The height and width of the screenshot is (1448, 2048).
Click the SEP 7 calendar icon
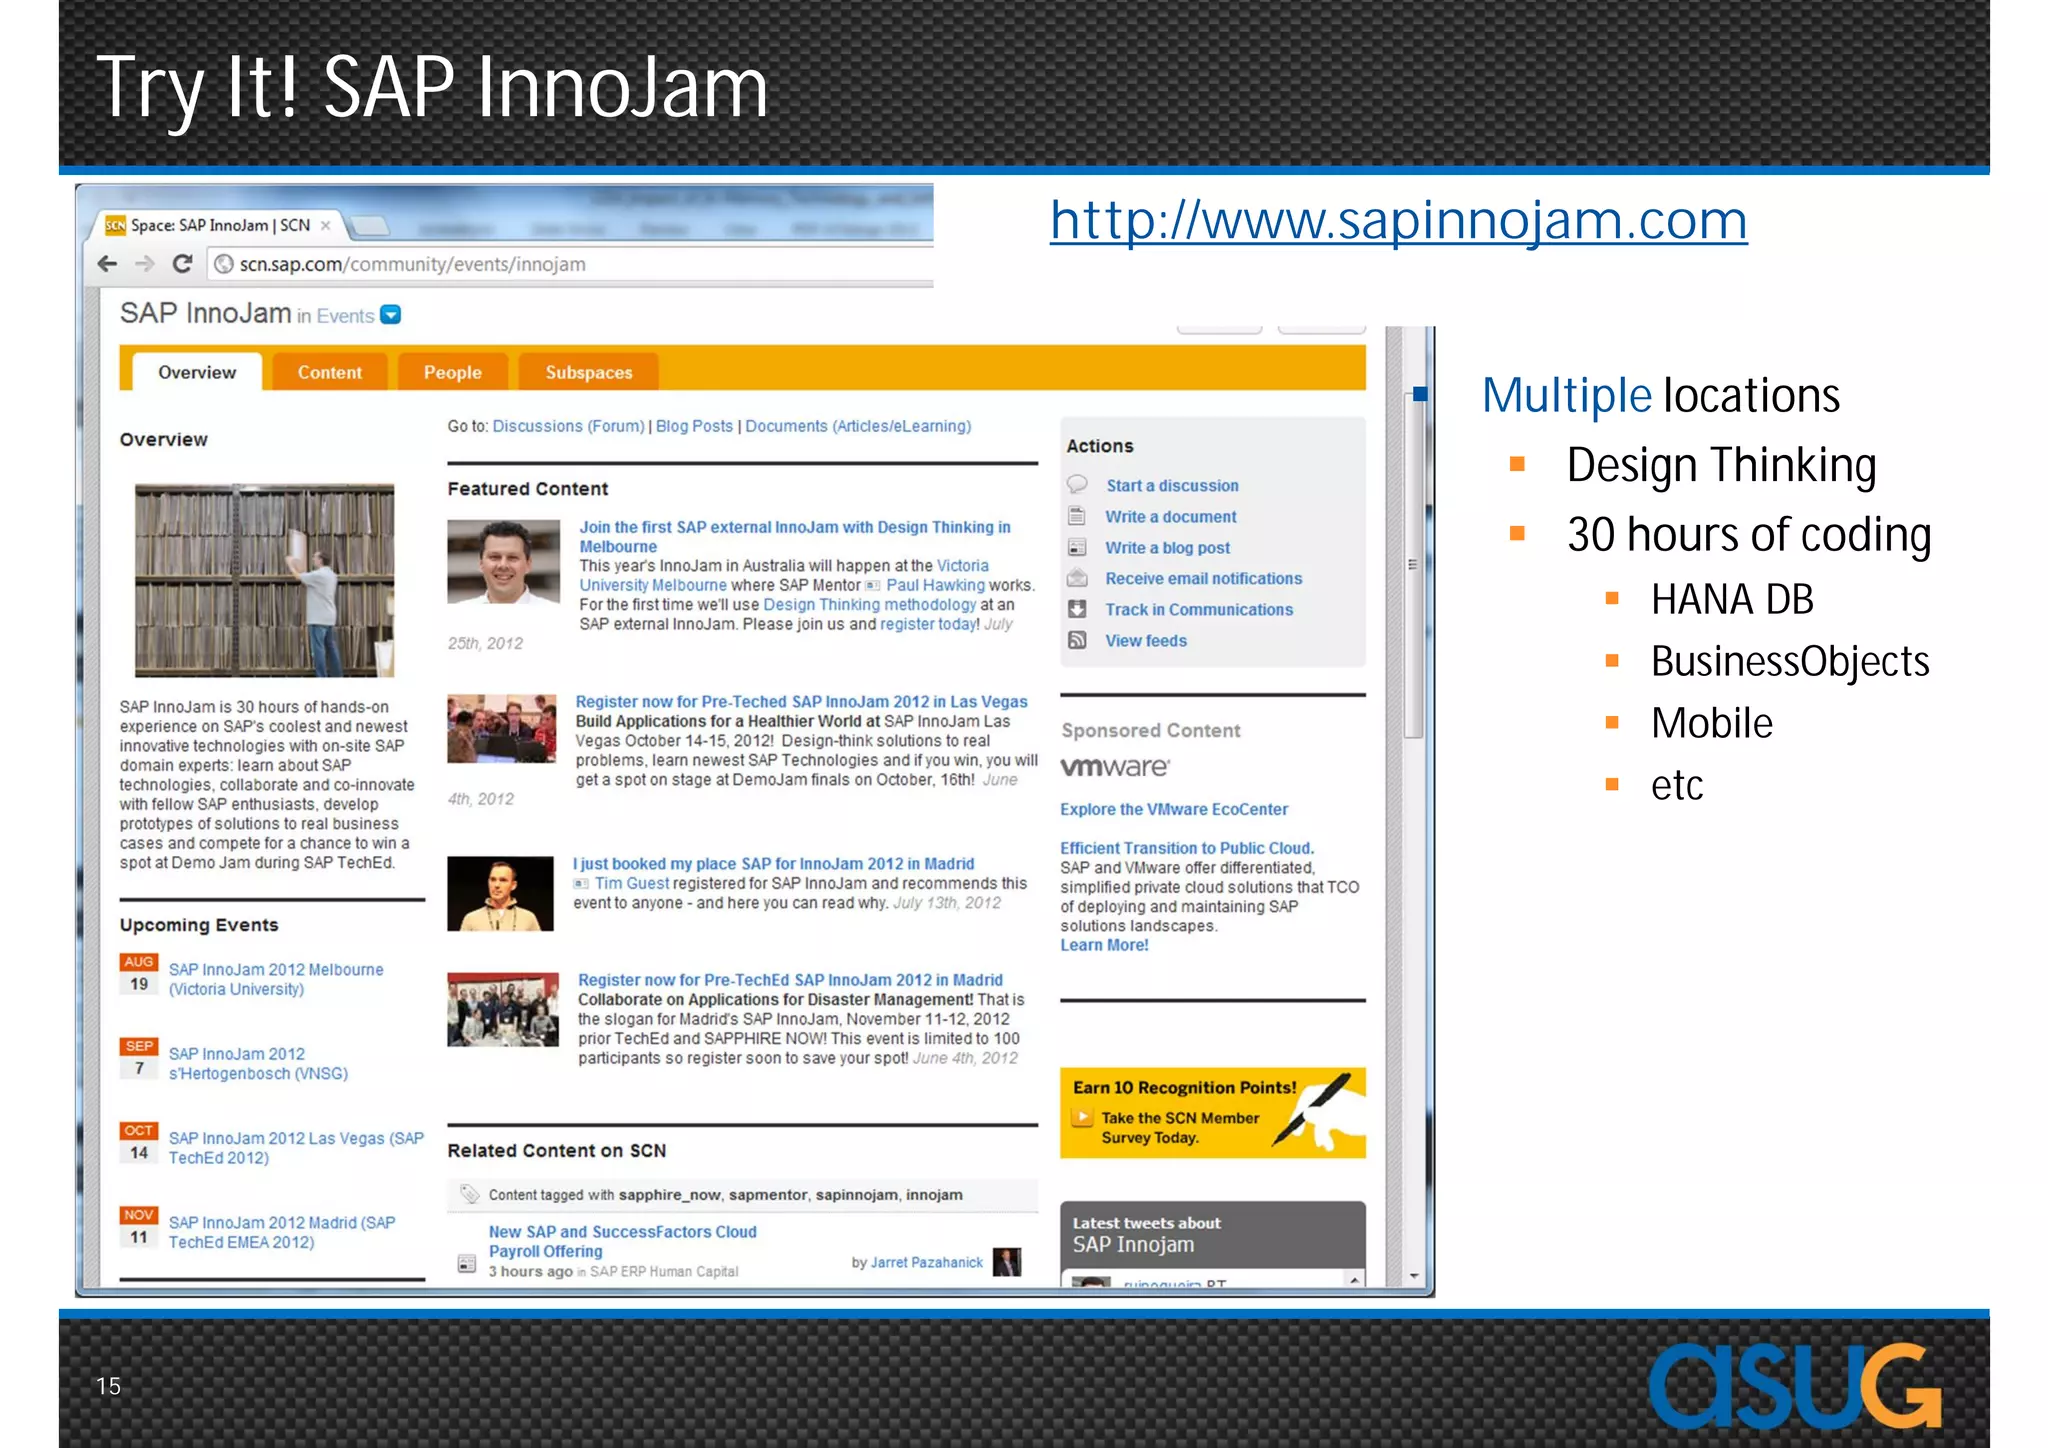[139, 1058]
